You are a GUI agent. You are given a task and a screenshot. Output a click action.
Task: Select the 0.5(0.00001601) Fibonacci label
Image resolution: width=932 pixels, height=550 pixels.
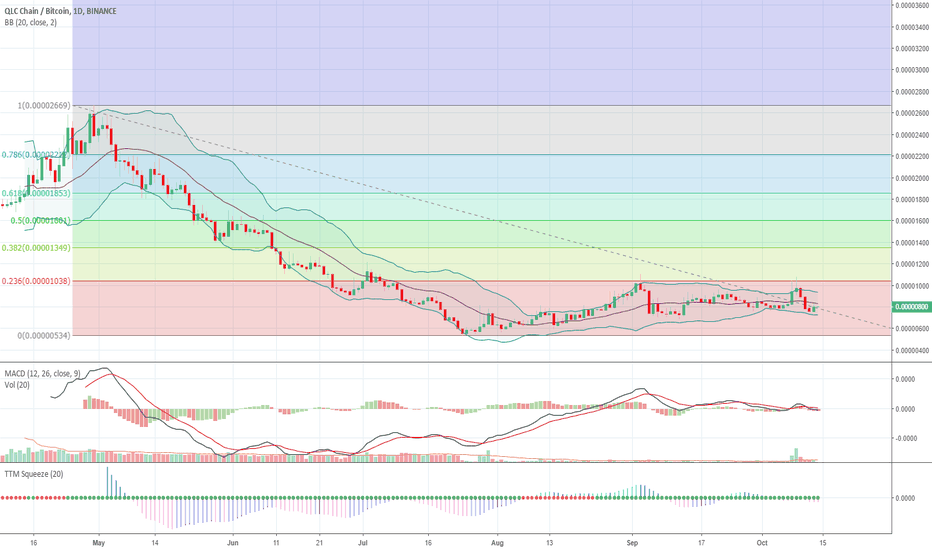(40, 221)
